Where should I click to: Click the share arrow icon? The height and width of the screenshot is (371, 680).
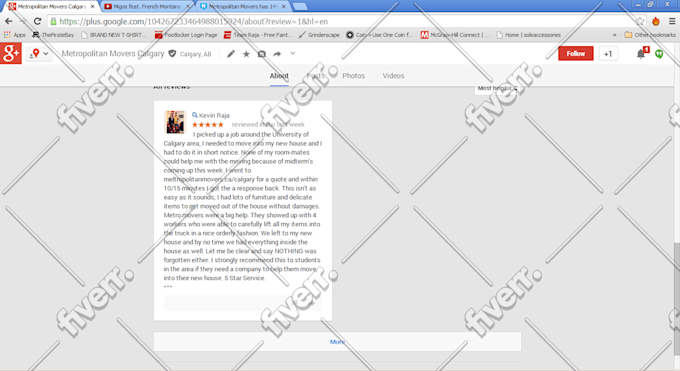277,54
